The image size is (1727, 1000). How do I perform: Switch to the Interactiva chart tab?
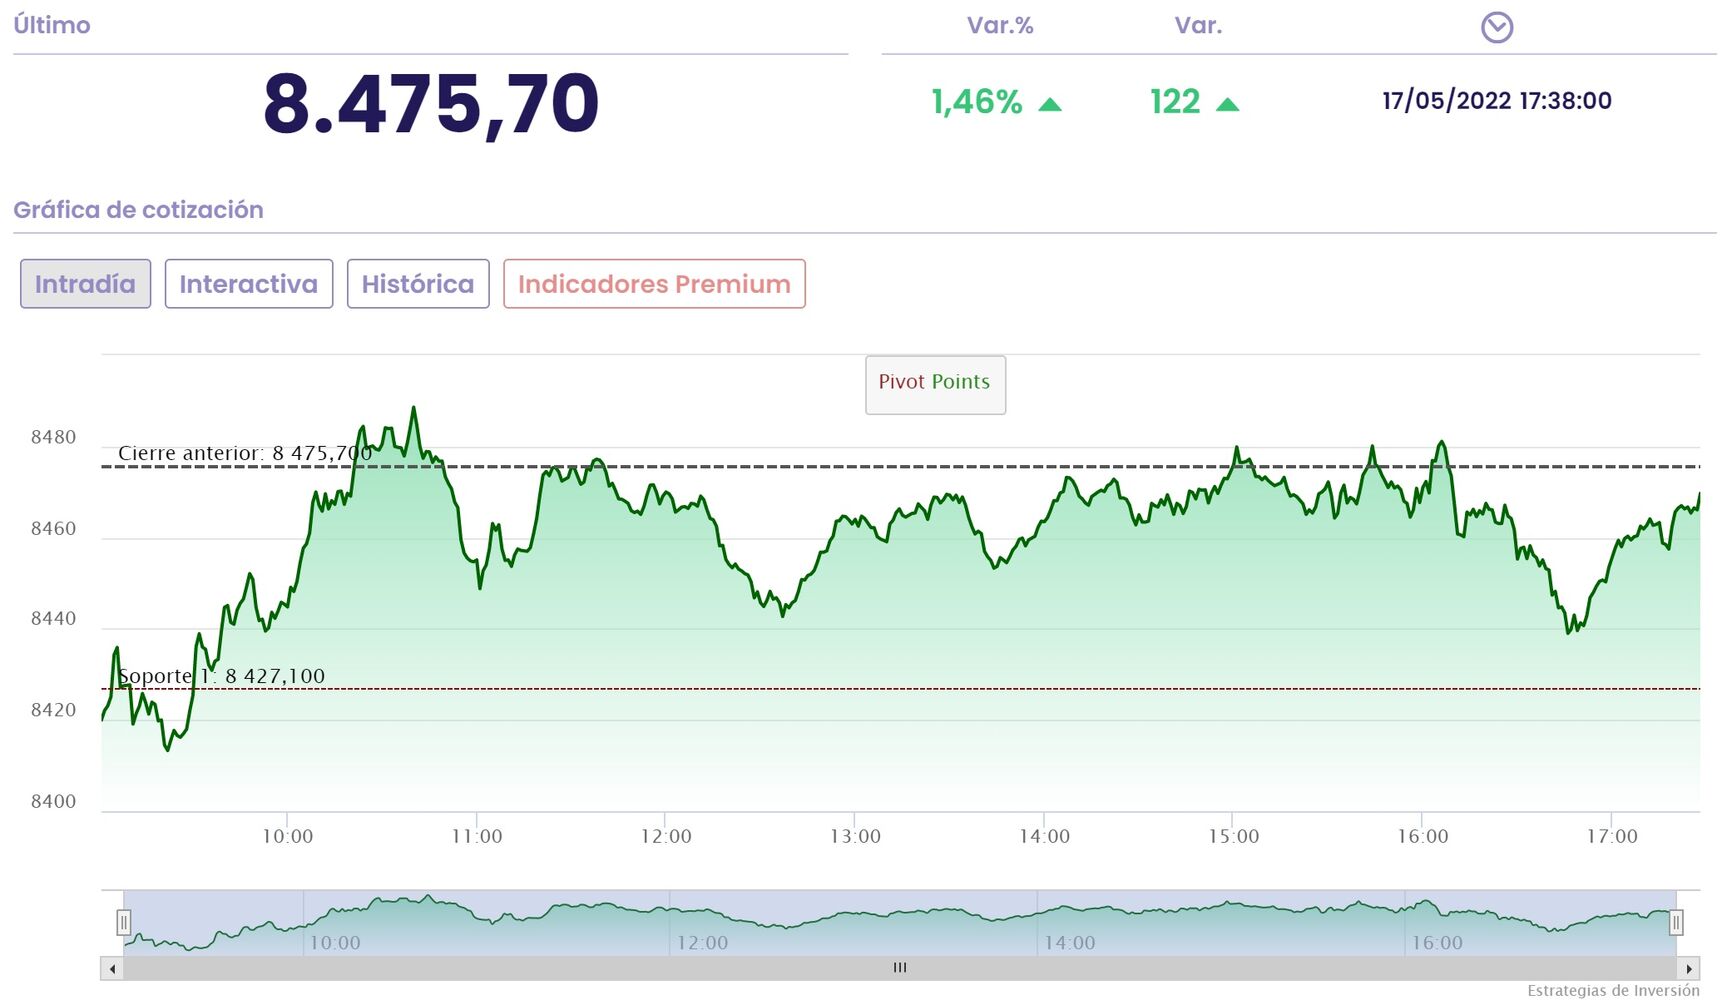pyautogui.click(x=248, y=284)
